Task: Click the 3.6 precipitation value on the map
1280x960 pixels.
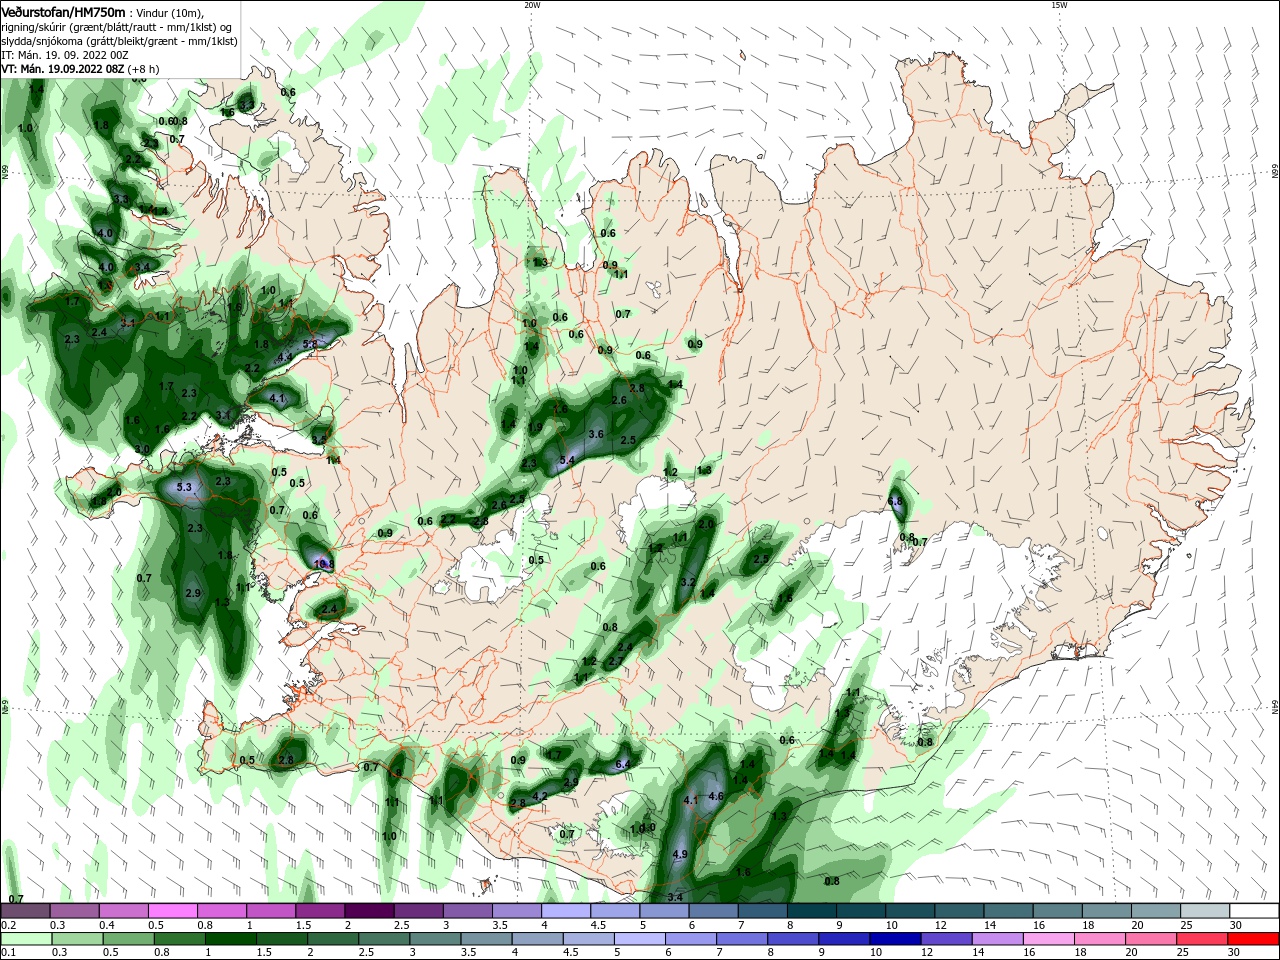Action: (596, 434)
